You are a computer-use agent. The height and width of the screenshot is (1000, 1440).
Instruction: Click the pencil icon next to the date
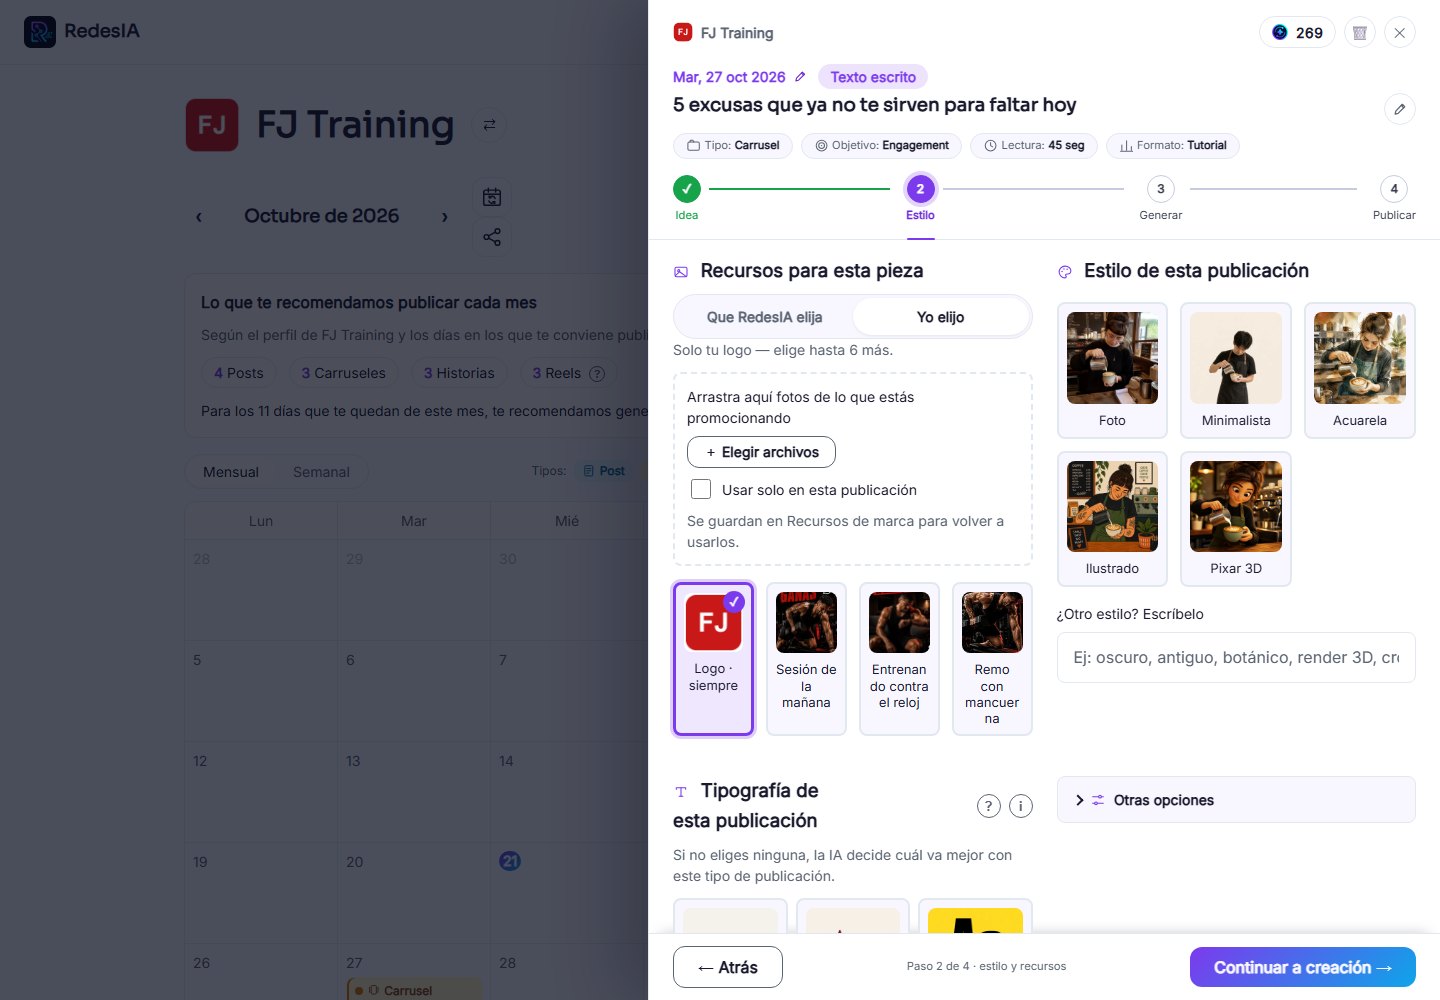click(x=800, y=77)
